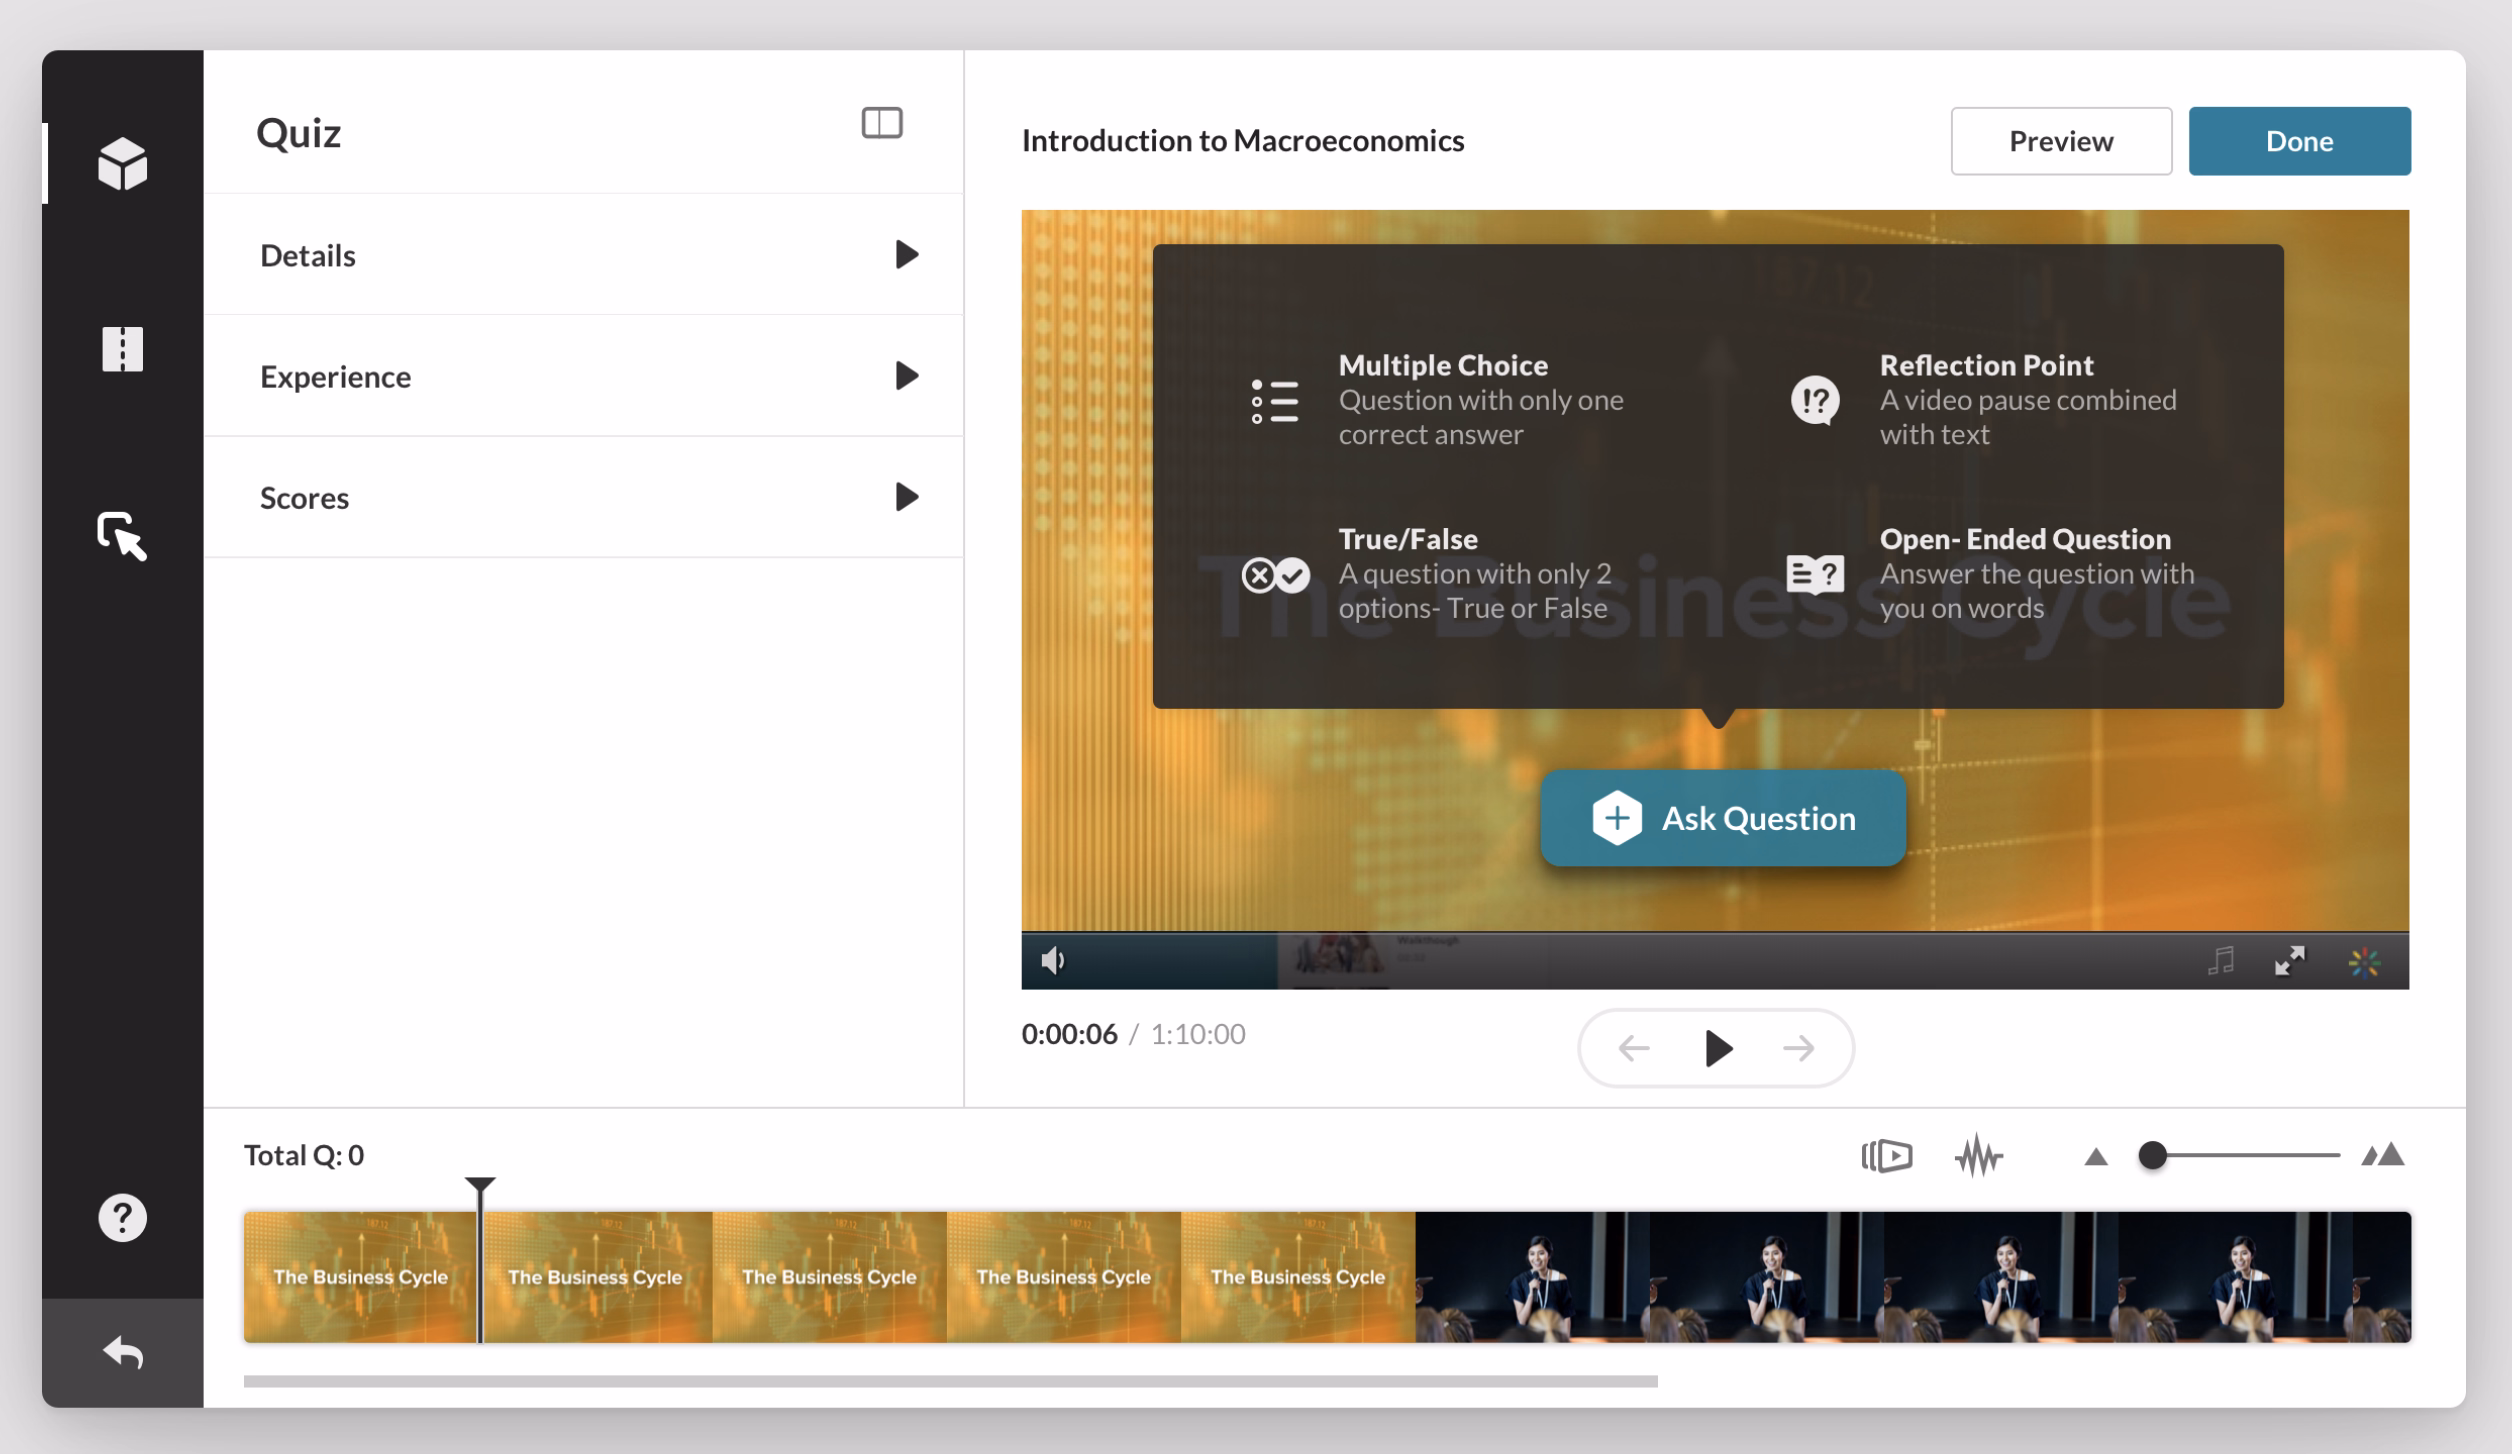
Task: Click the 1:10:00 total duration
Action: tap(1198, 1034)
